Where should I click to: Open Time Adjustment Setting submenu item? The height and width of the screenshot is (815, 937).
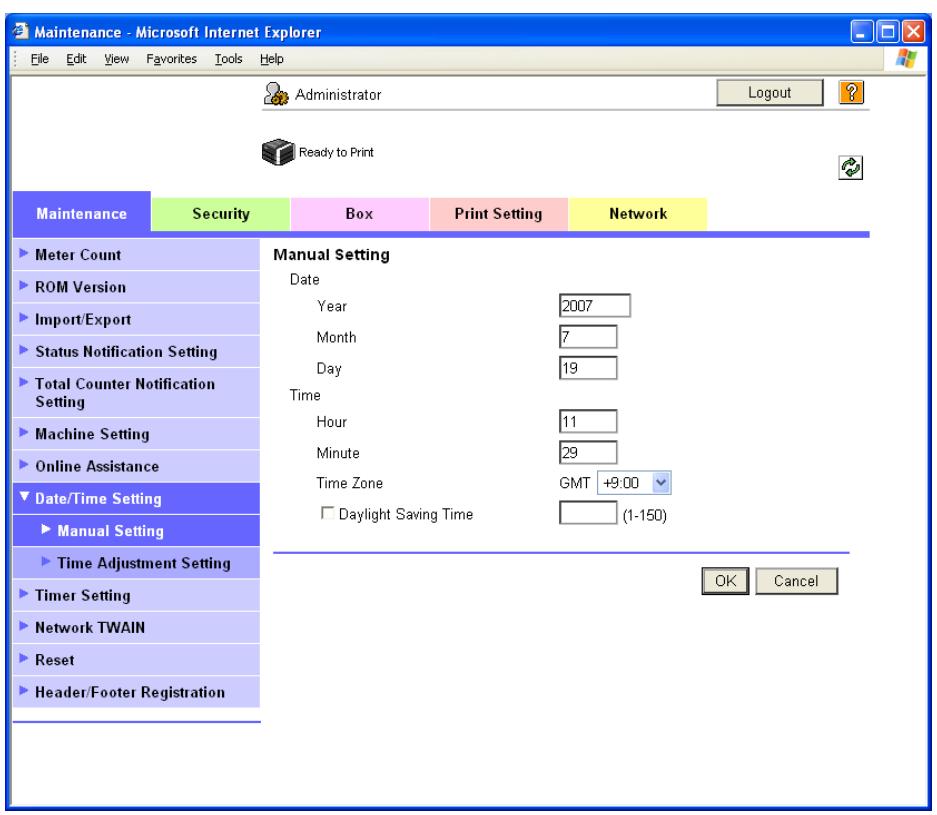tap(136, 563)
